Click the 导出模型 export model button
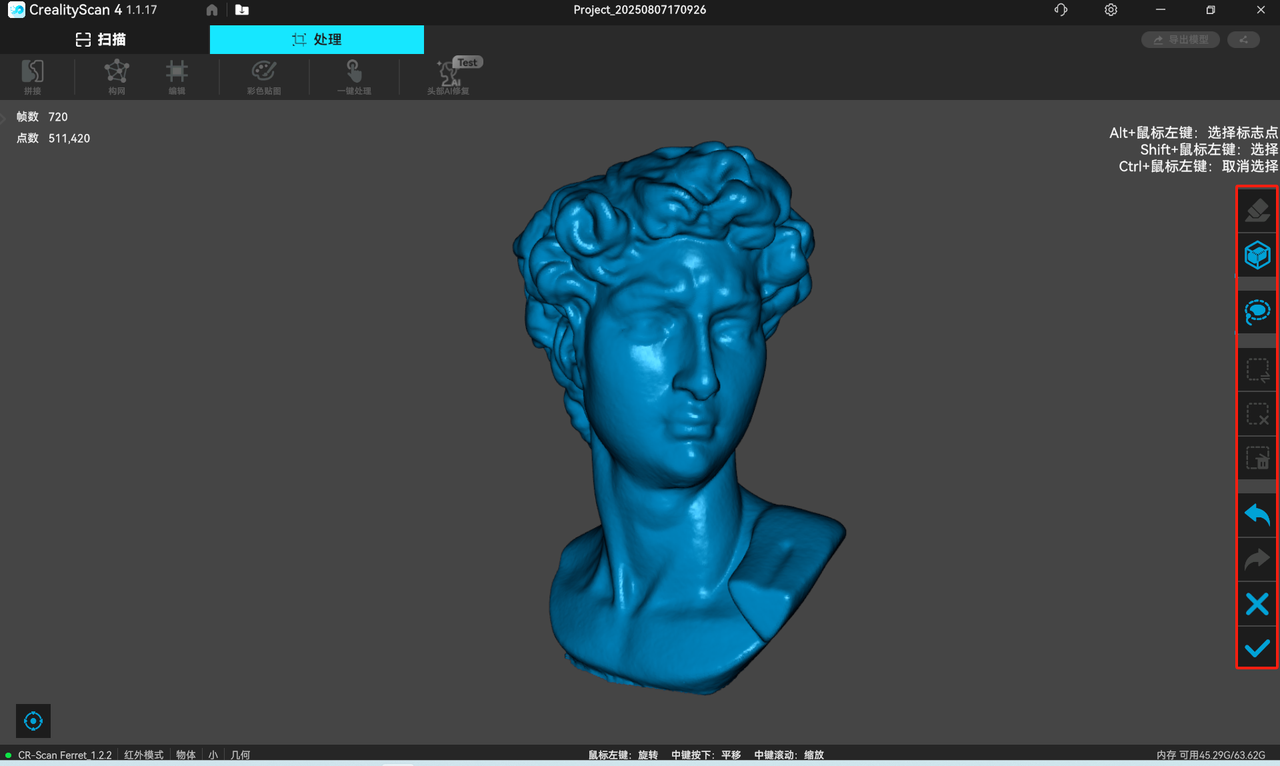 (x=1181, y=40)
